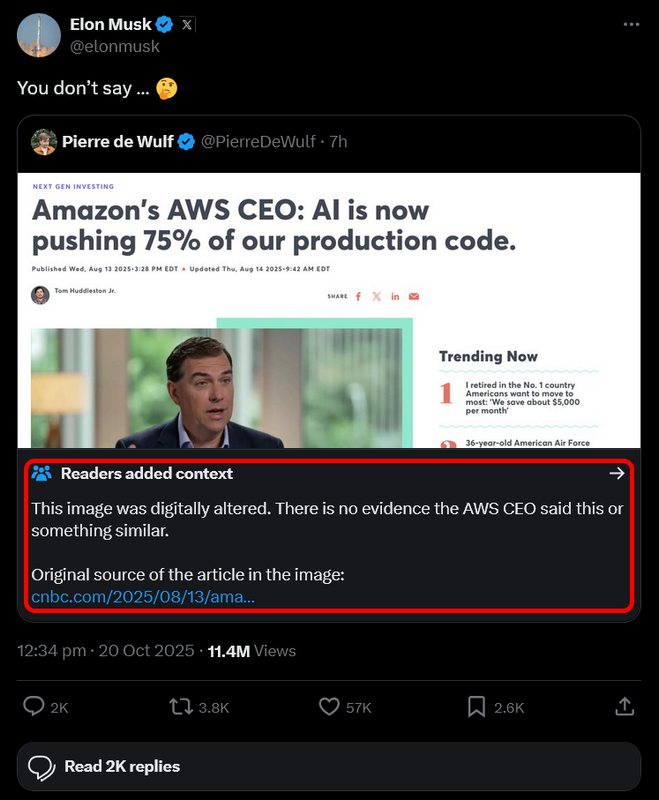Image resolution: width=659 pixels, height=800 pixels.
Task: Bookmark this post
Action: click(x=478, y=707)
